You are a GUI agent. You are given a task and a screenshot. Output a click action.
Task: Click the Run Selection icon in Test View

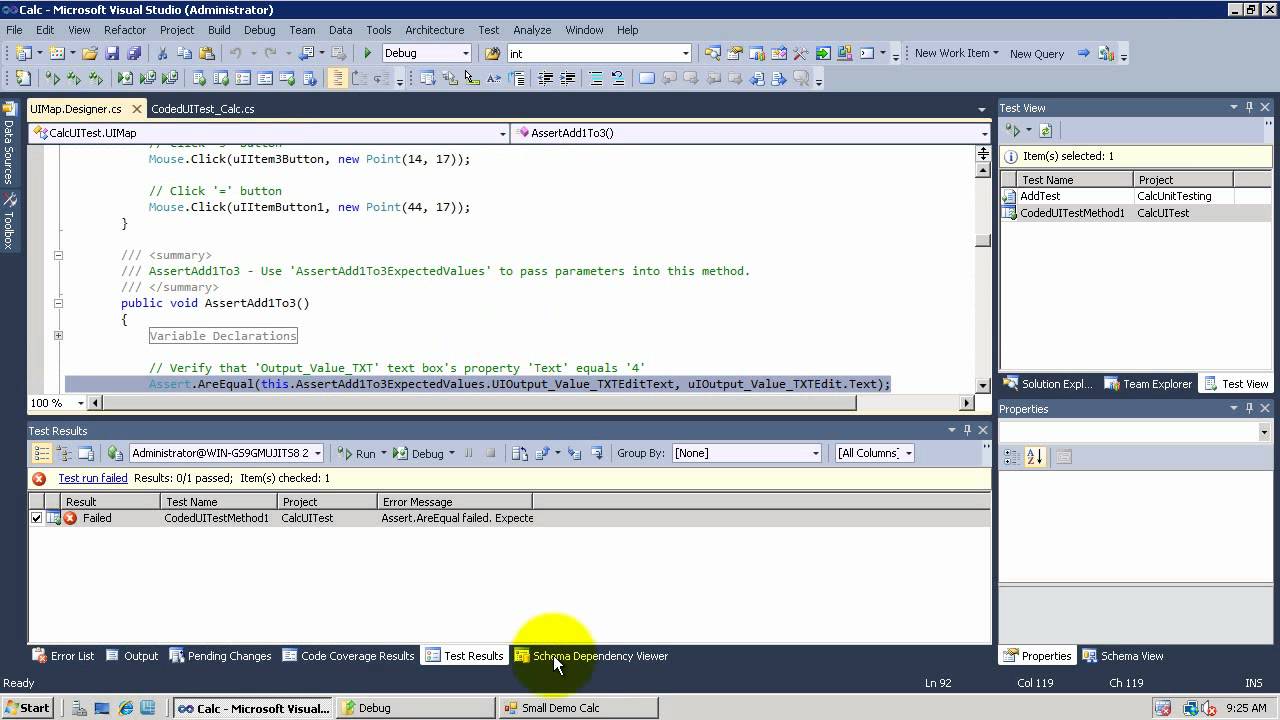tap(1013, 131)
